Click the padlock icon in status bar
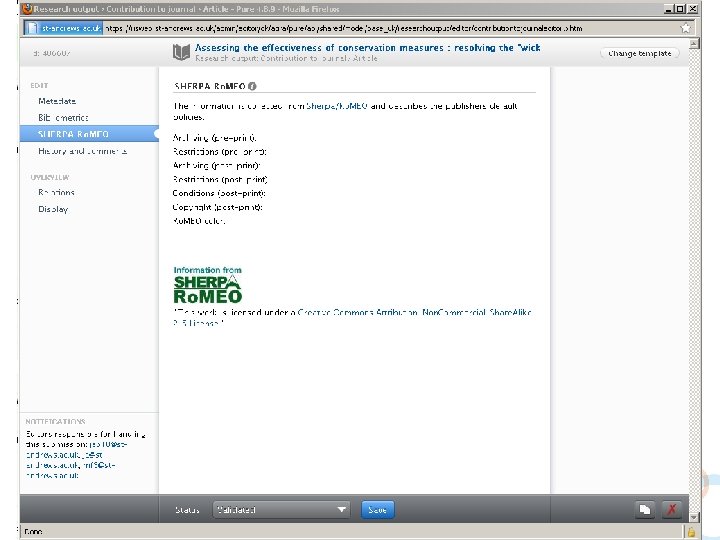This screenshot has width=720, height=540. tap(691, 532)
